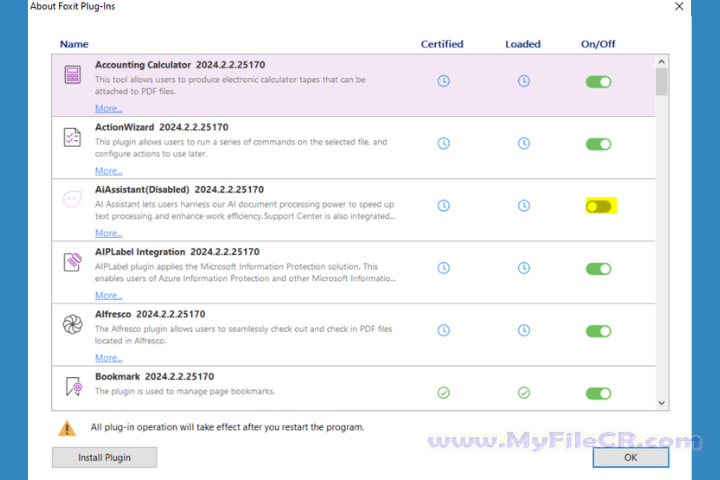Image resolution: width=720 pixels, height=480 pixels.
Task: Open More link under Alfresco
Action: 109,358
